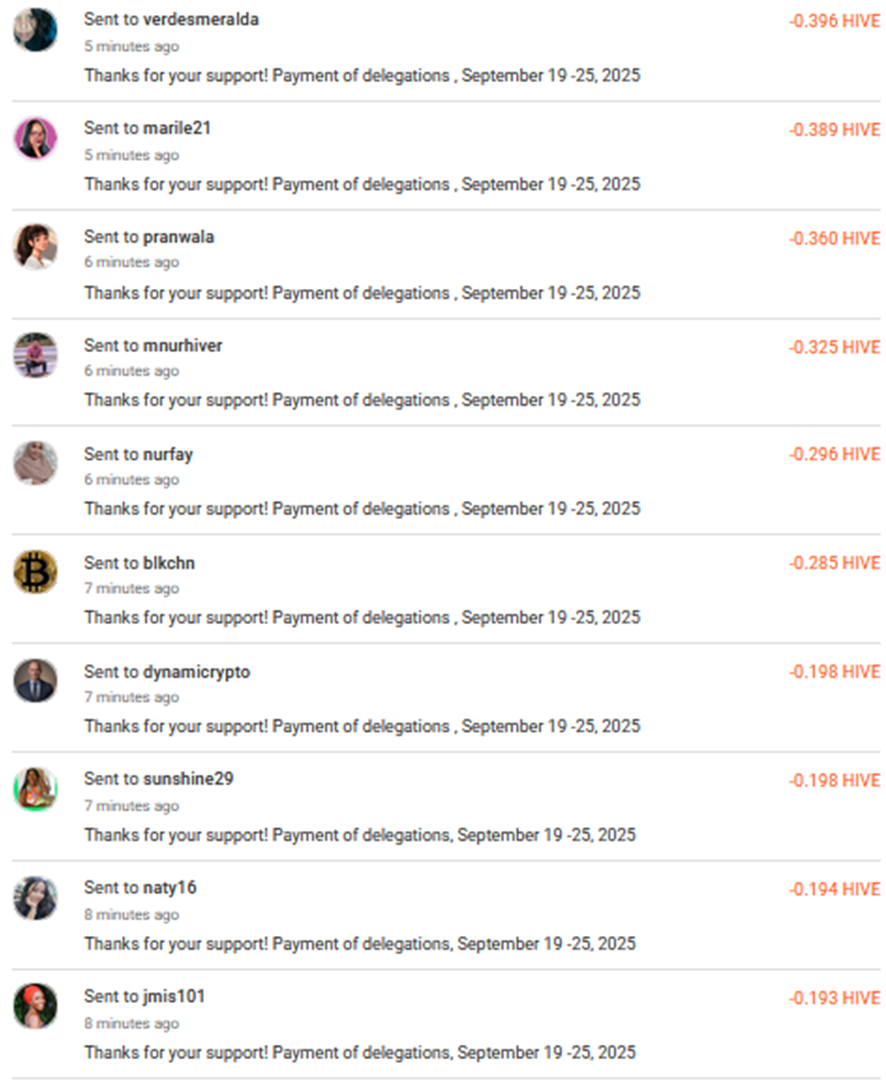Image resolution: width=886 pixels, height=1083 pixels.
Task: Click blkchn's Bitcoin logo avatar
Action: click(x=35, y=572)
